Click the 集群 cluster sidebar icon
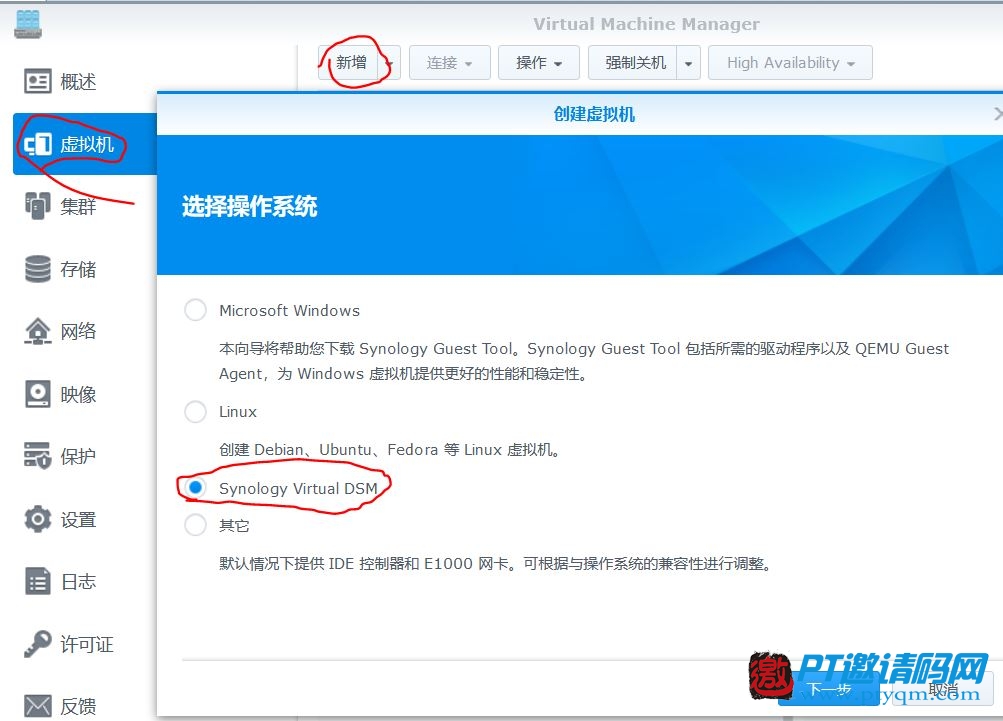1003x721 pixels. pos(38,206)
